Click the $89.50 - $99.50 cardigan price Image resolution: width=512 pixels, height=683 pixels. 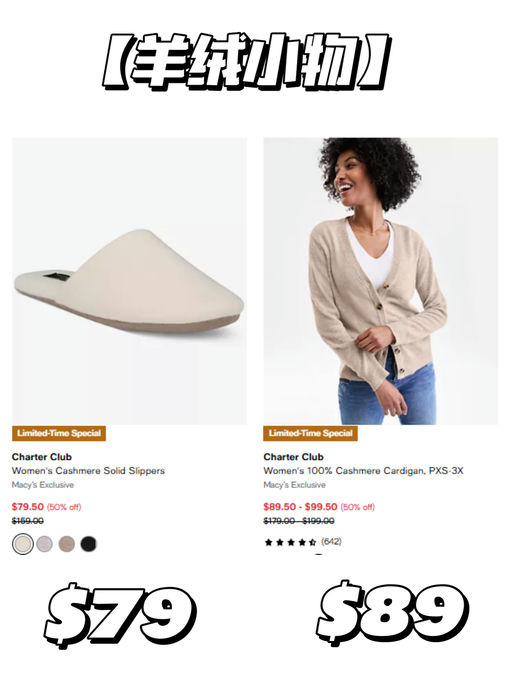point(300,507)
